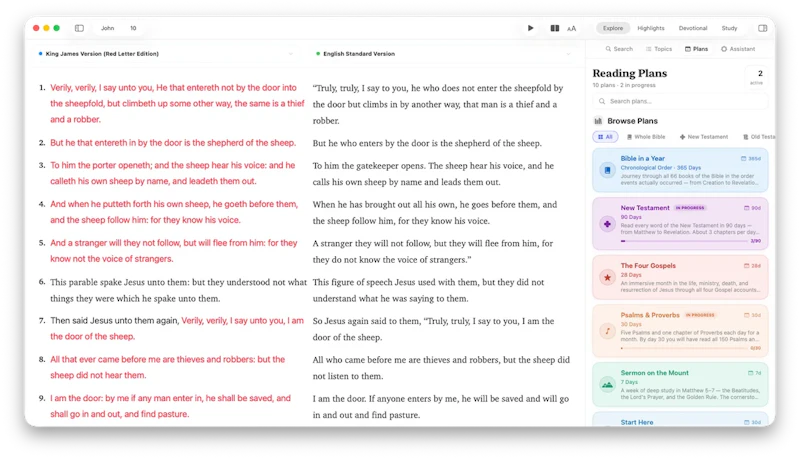This screenshot has height=459, width=800.
Task: Click the calendar 30d badge on Psalms & Proverbs
Action: [752, 315]
